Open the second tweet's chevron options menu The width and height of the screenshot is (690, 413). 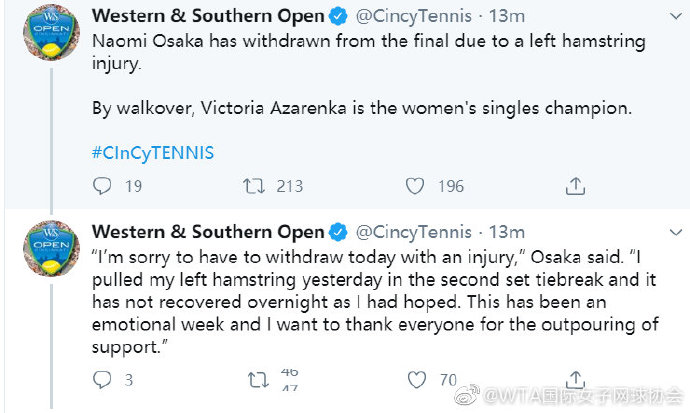point(675,232)
